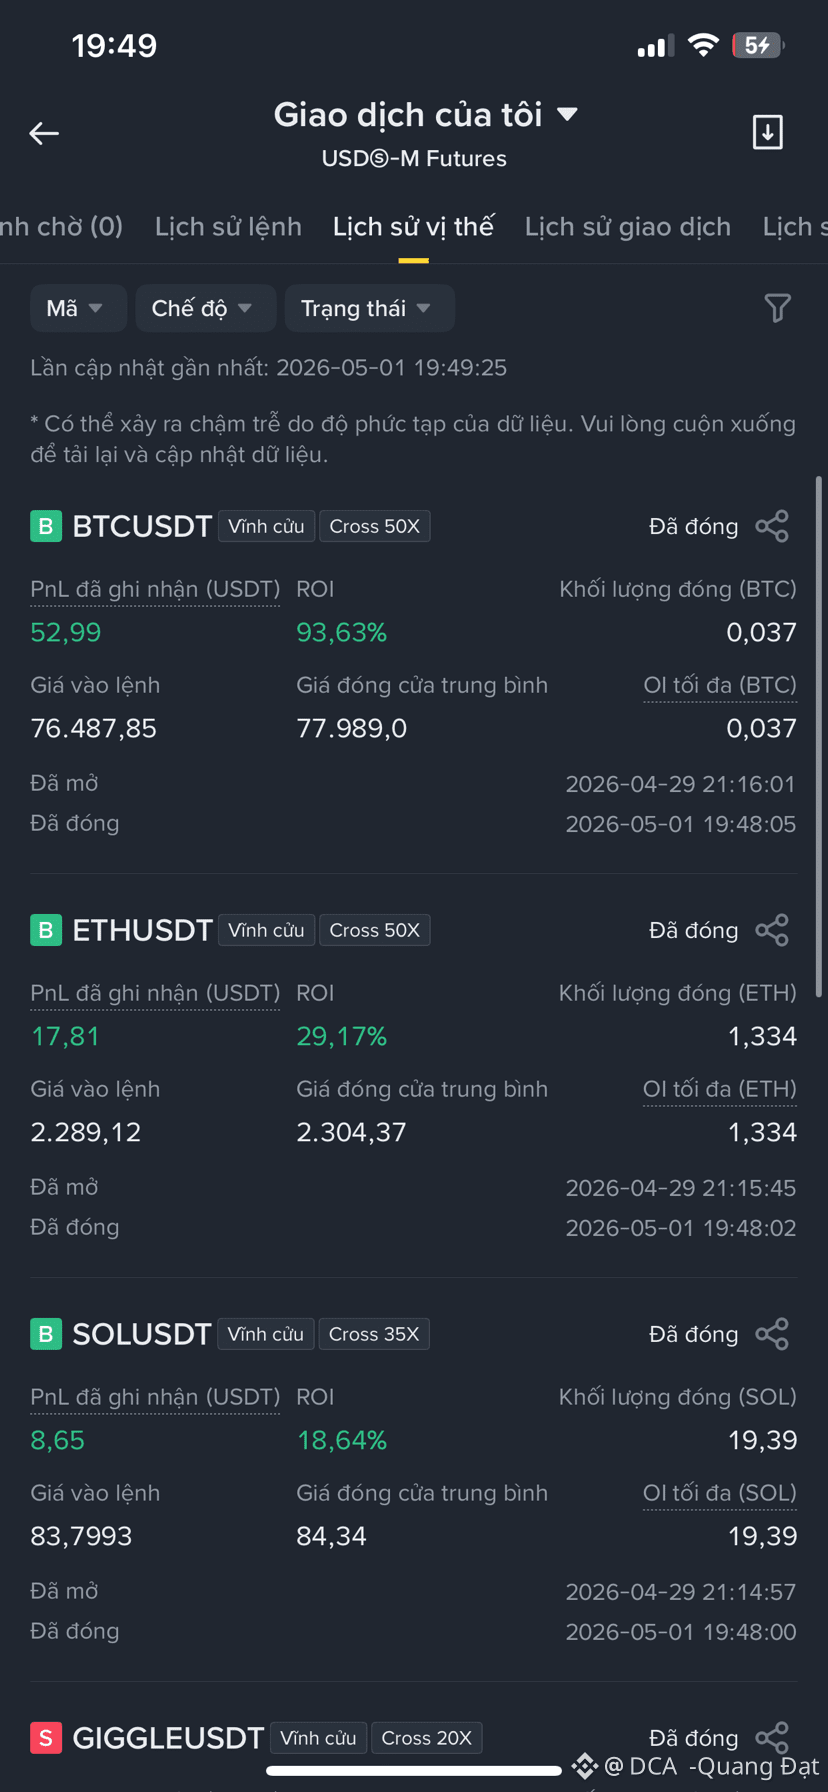
Task: Open the Trạng thái status dropdown
Action: coord(370,308)
